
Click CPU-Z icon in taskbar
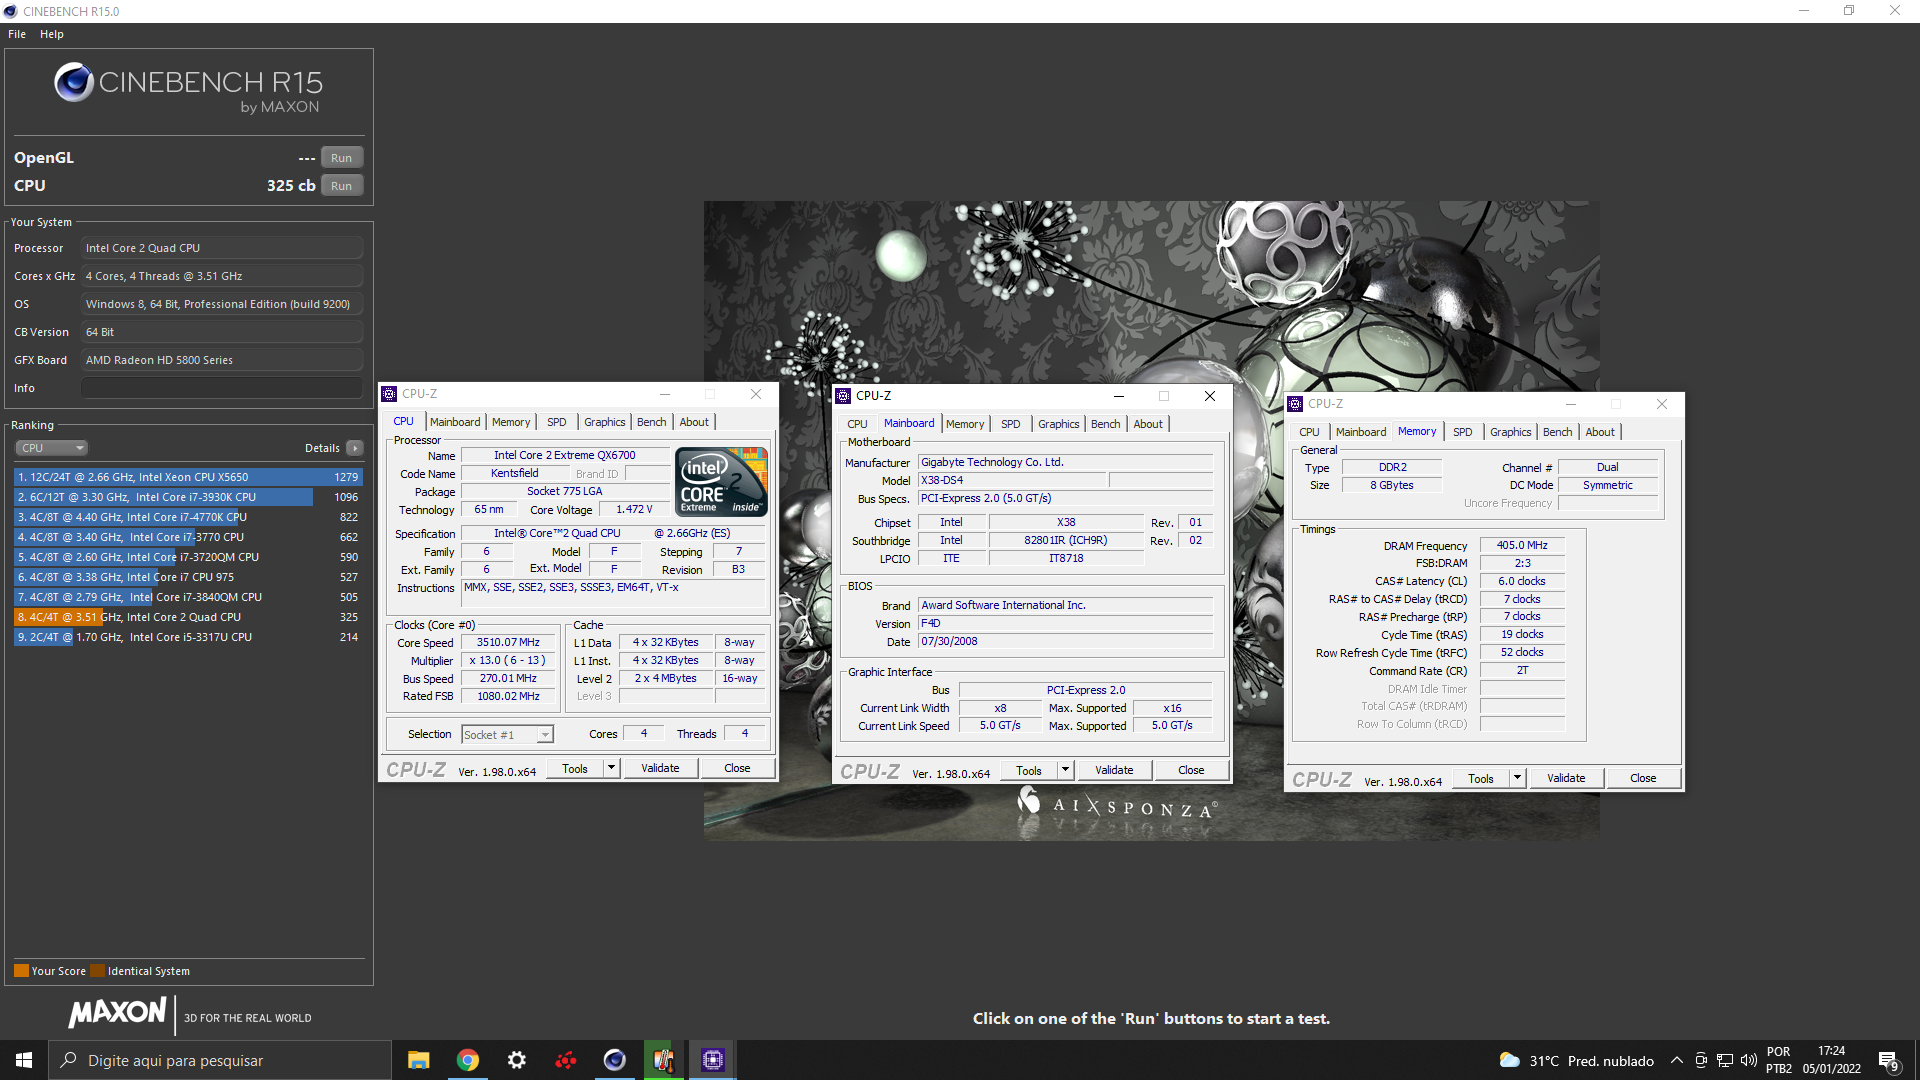713,1060
